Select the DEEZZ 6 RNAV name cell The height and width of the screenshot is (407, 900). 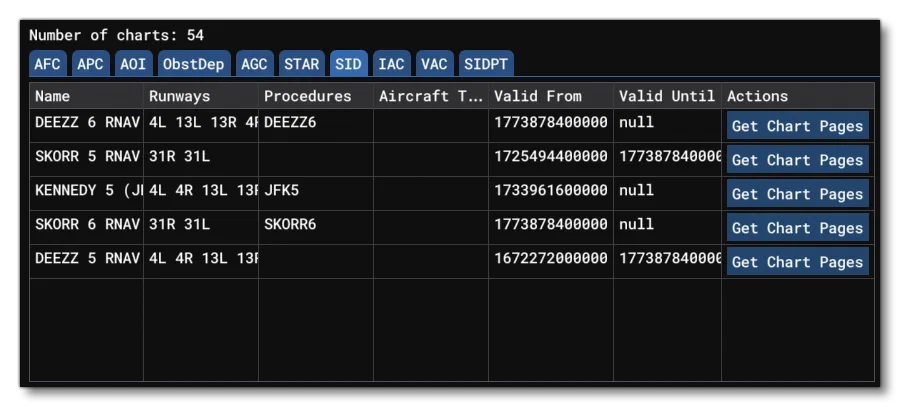tap(86, 126)
